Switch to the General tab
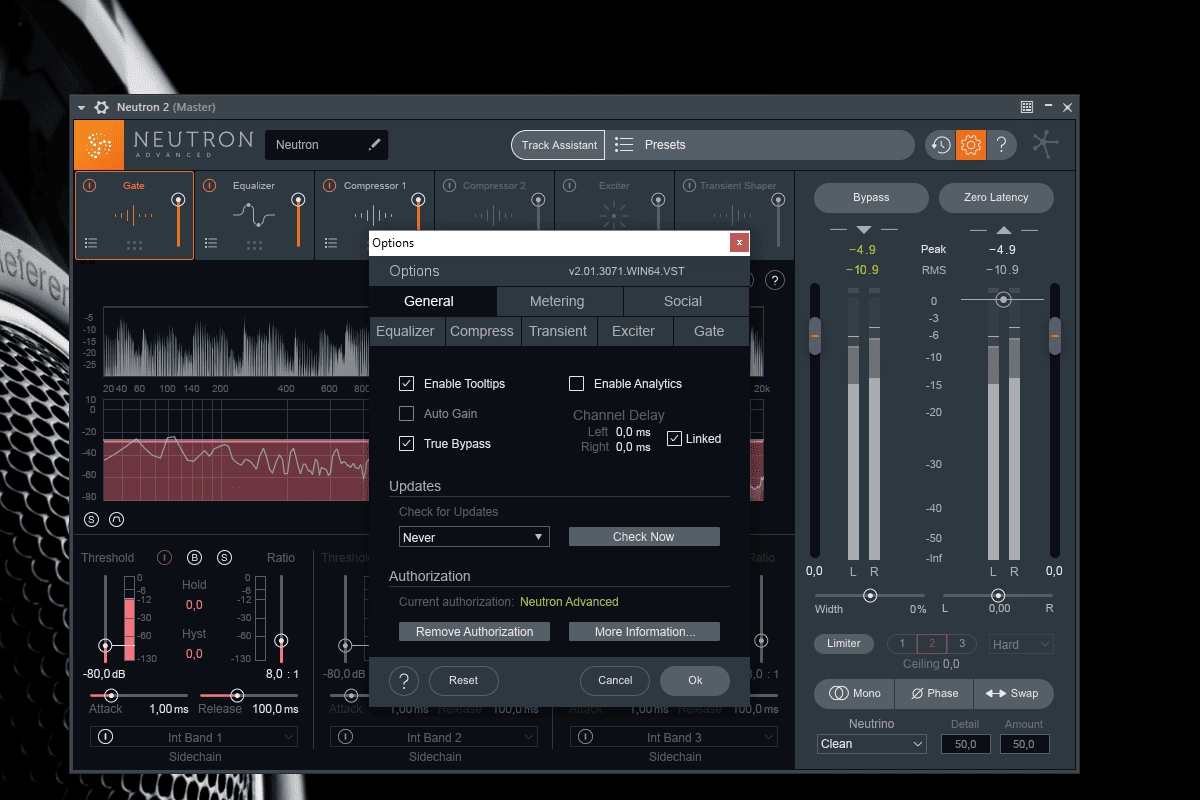 click(x=429, y=301)
